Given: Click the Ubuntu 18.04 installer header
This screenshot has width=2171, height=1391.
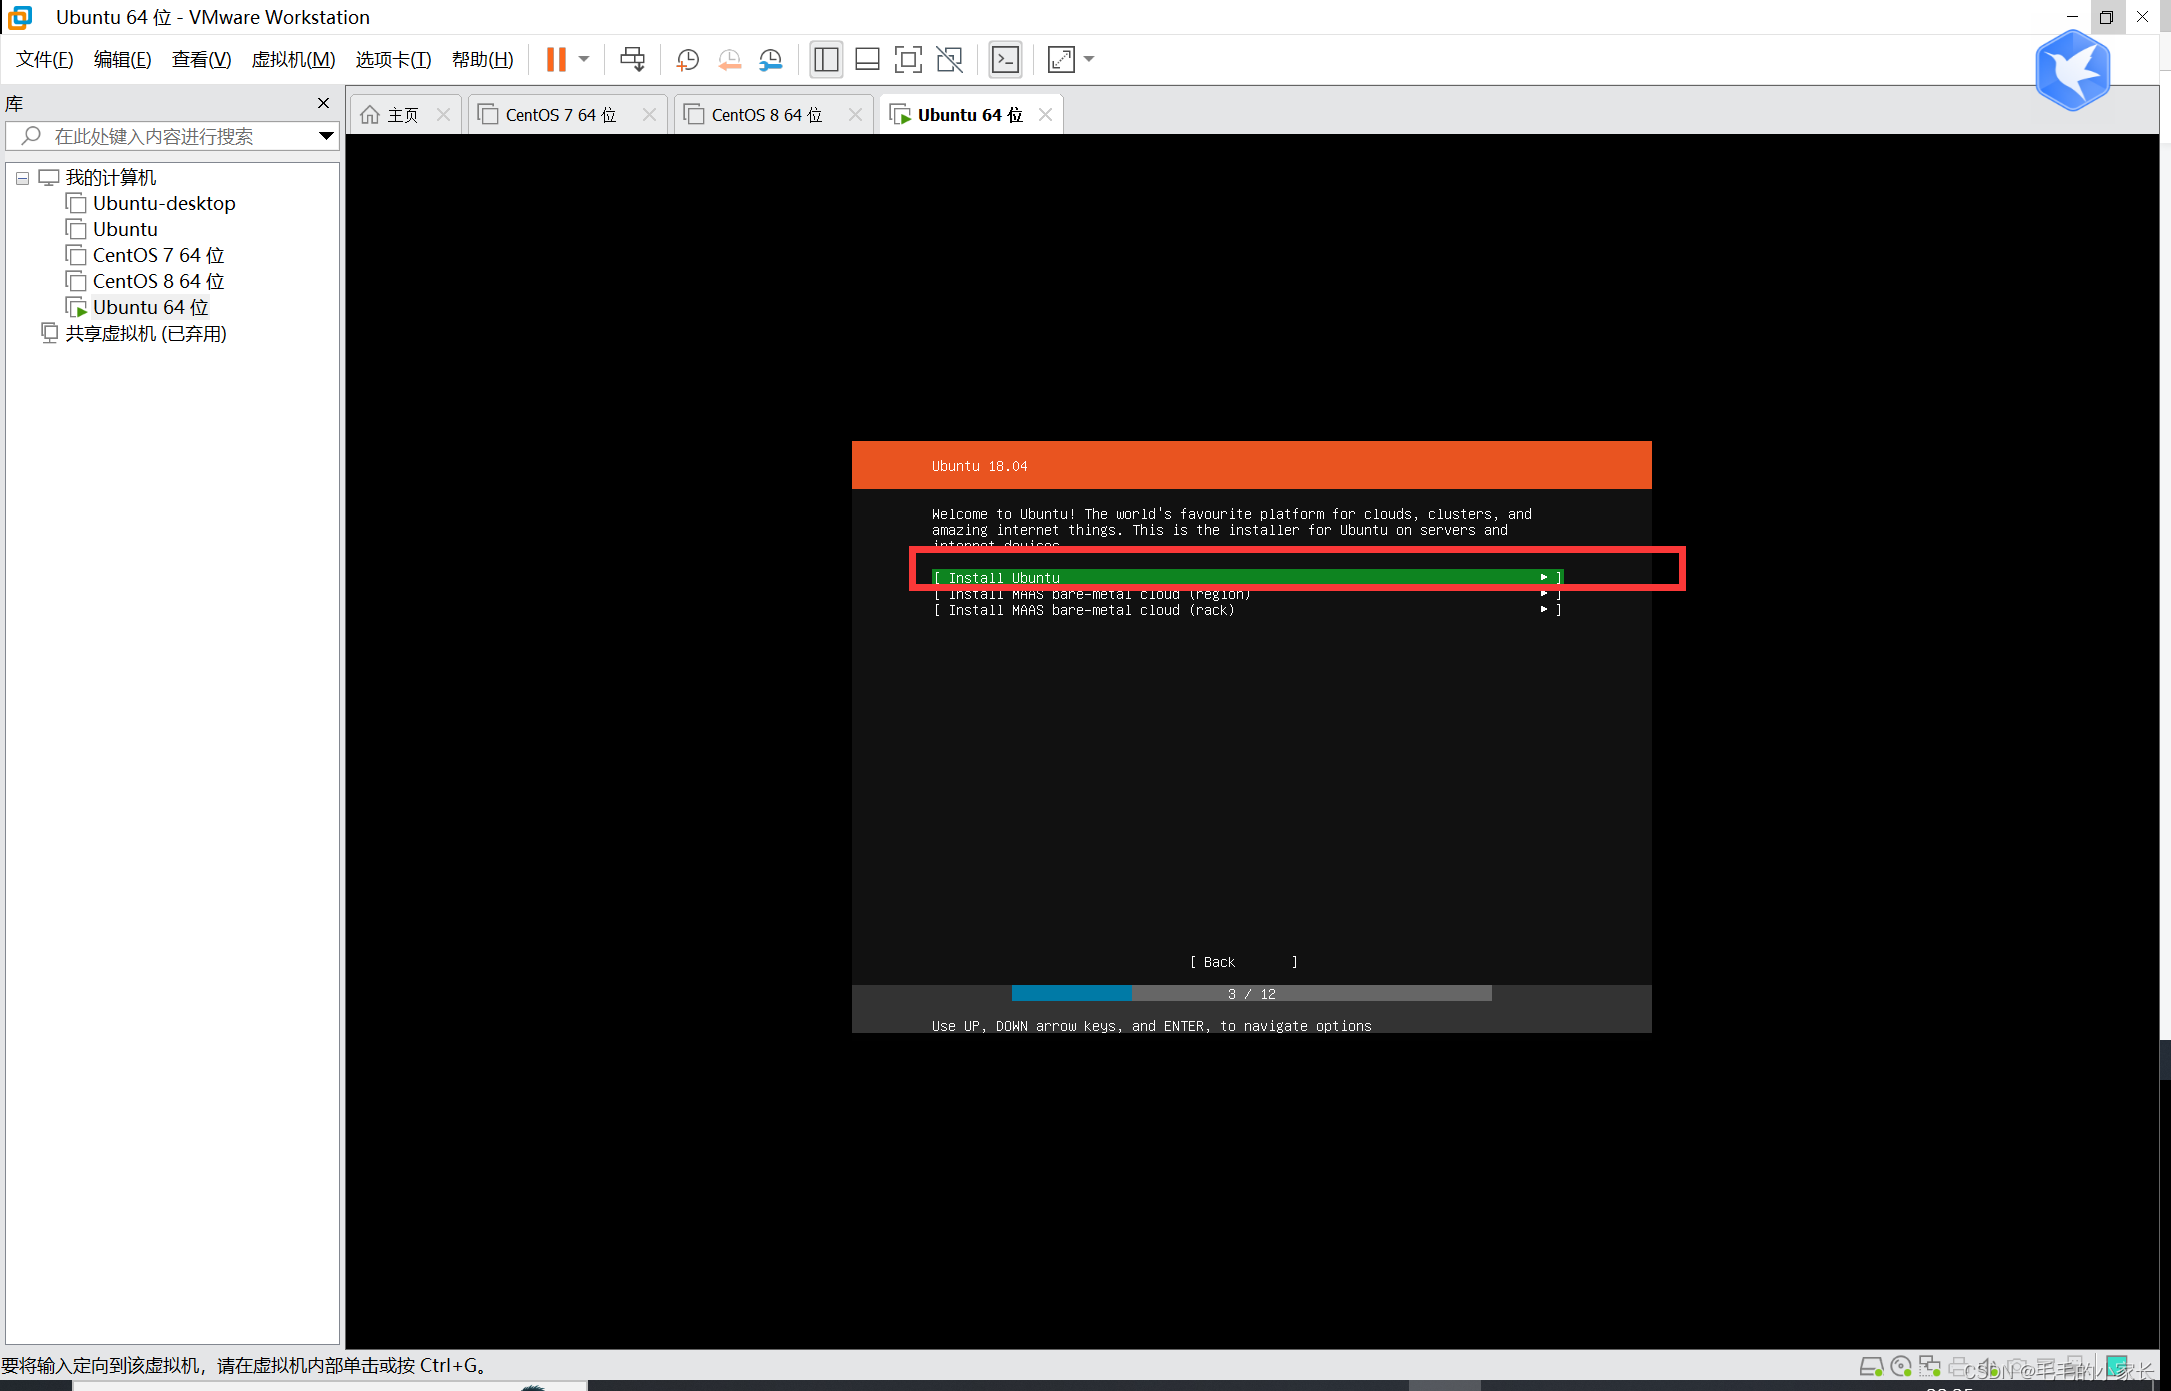Looking at the screenshot, I should [1252, 465].
